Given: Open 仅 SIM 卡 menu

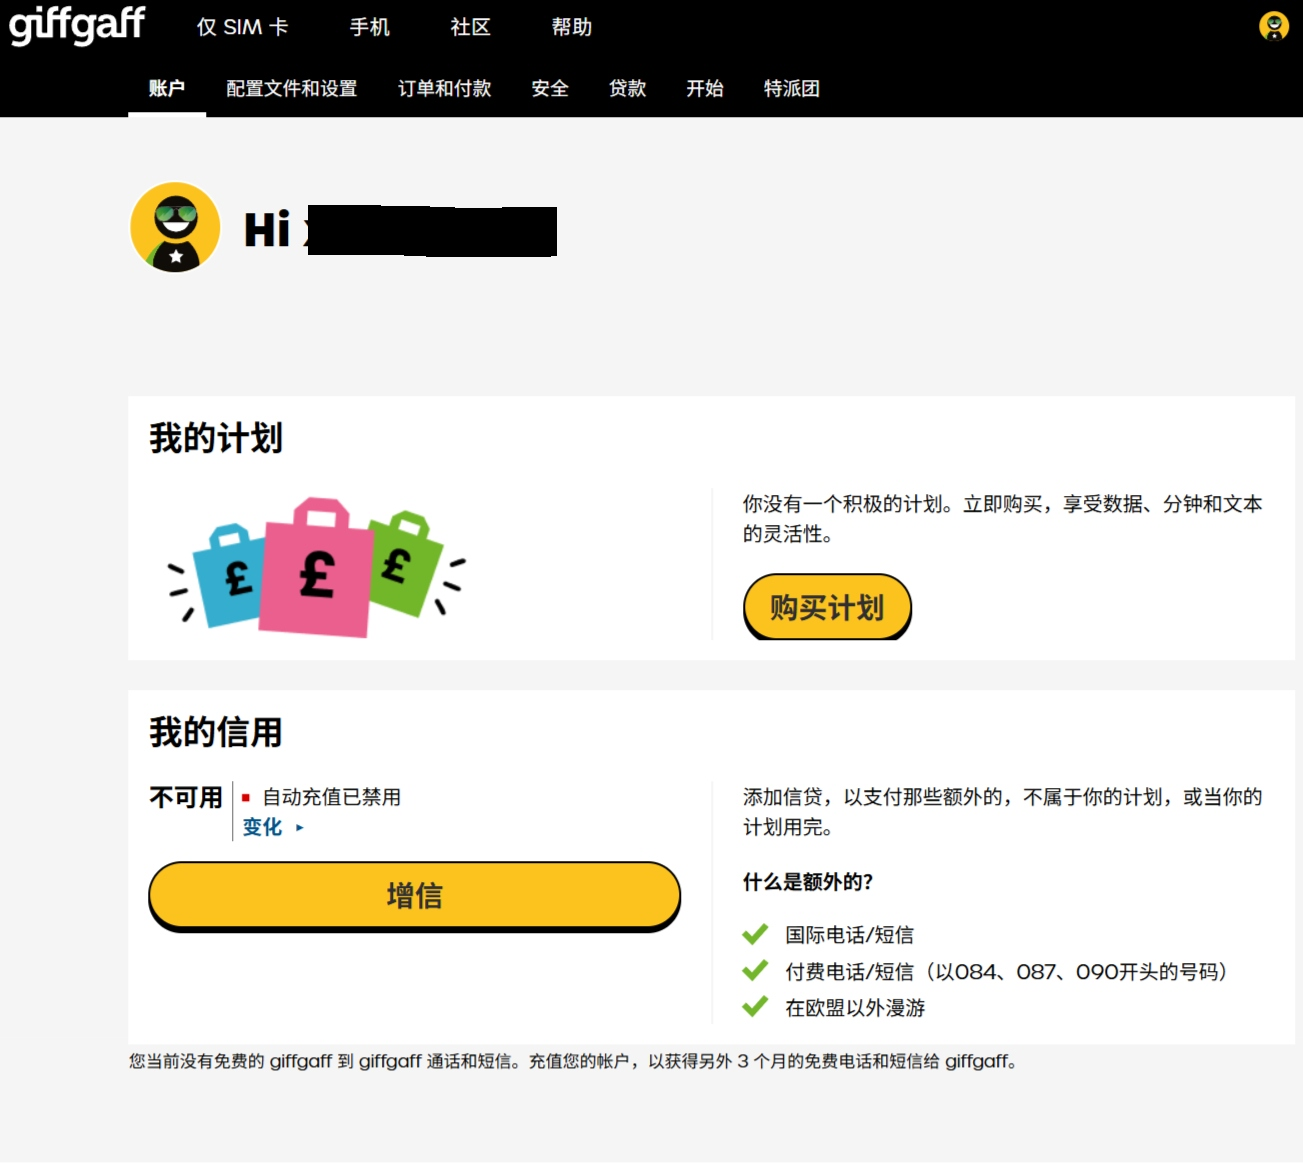Looking at the screenshot, I should [x=242, y=27].
